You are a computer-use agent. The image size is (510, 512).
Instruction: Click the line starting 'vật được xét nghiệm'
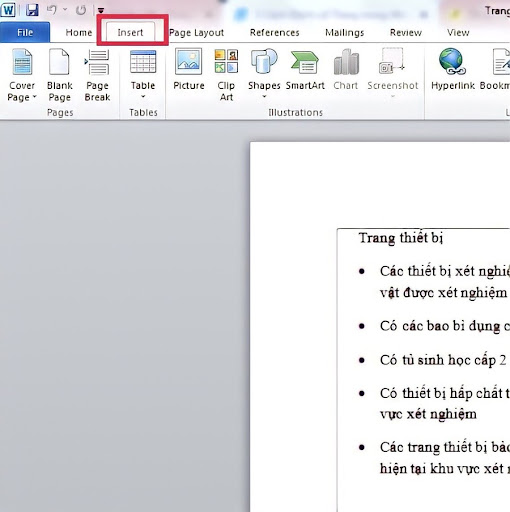(x=444, y=293)
